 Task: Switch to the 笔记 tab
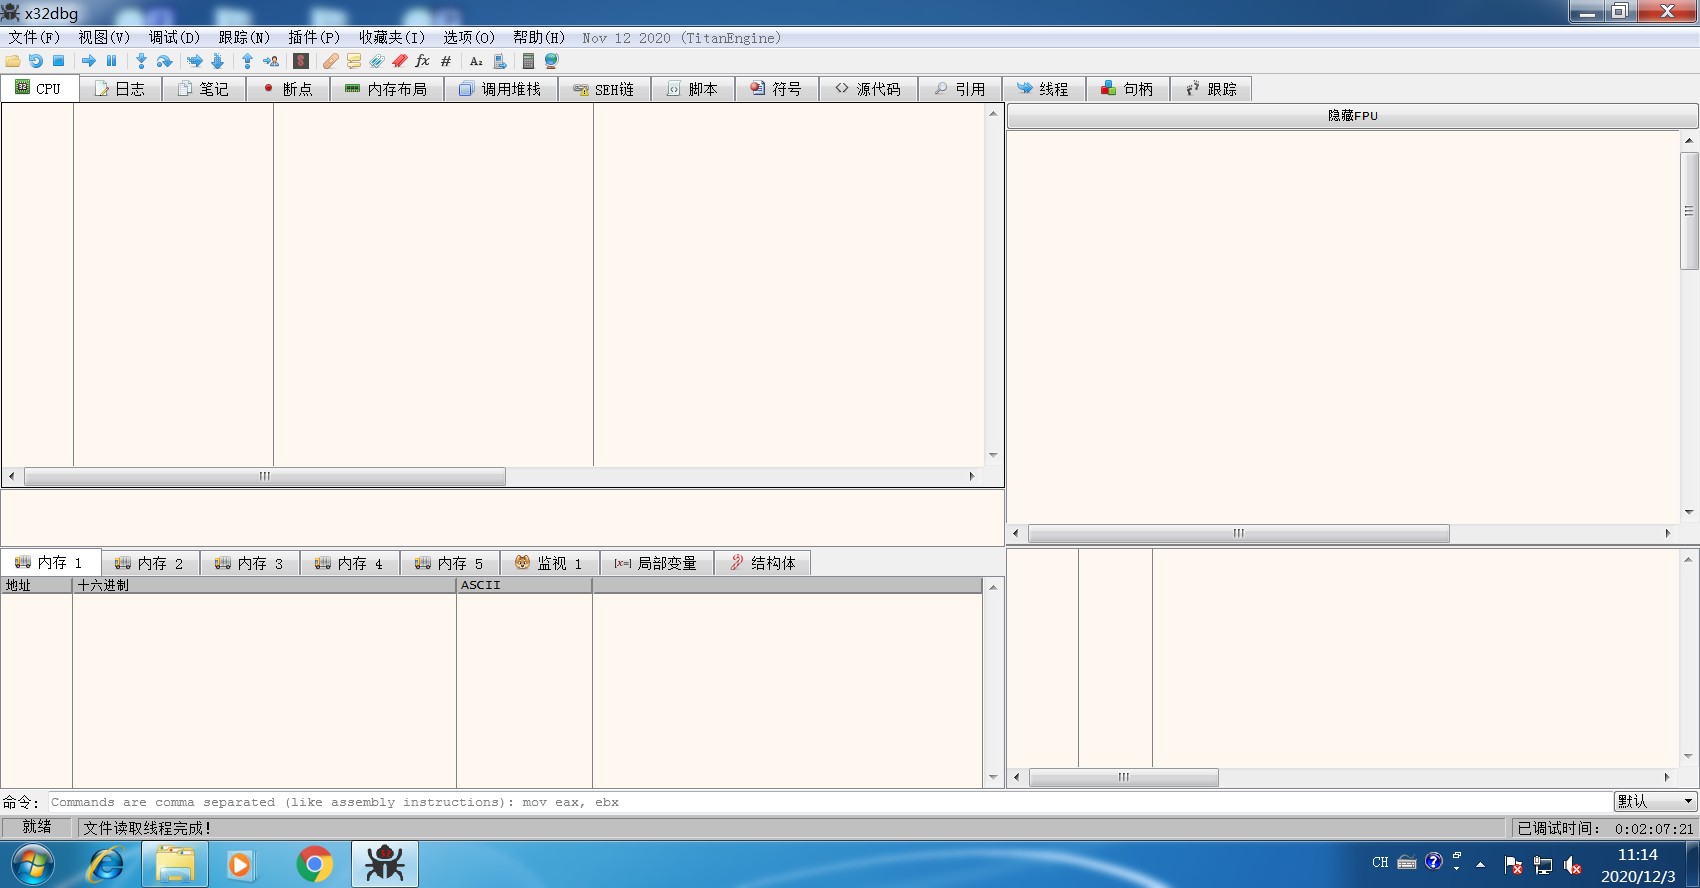tap(203, 89)
